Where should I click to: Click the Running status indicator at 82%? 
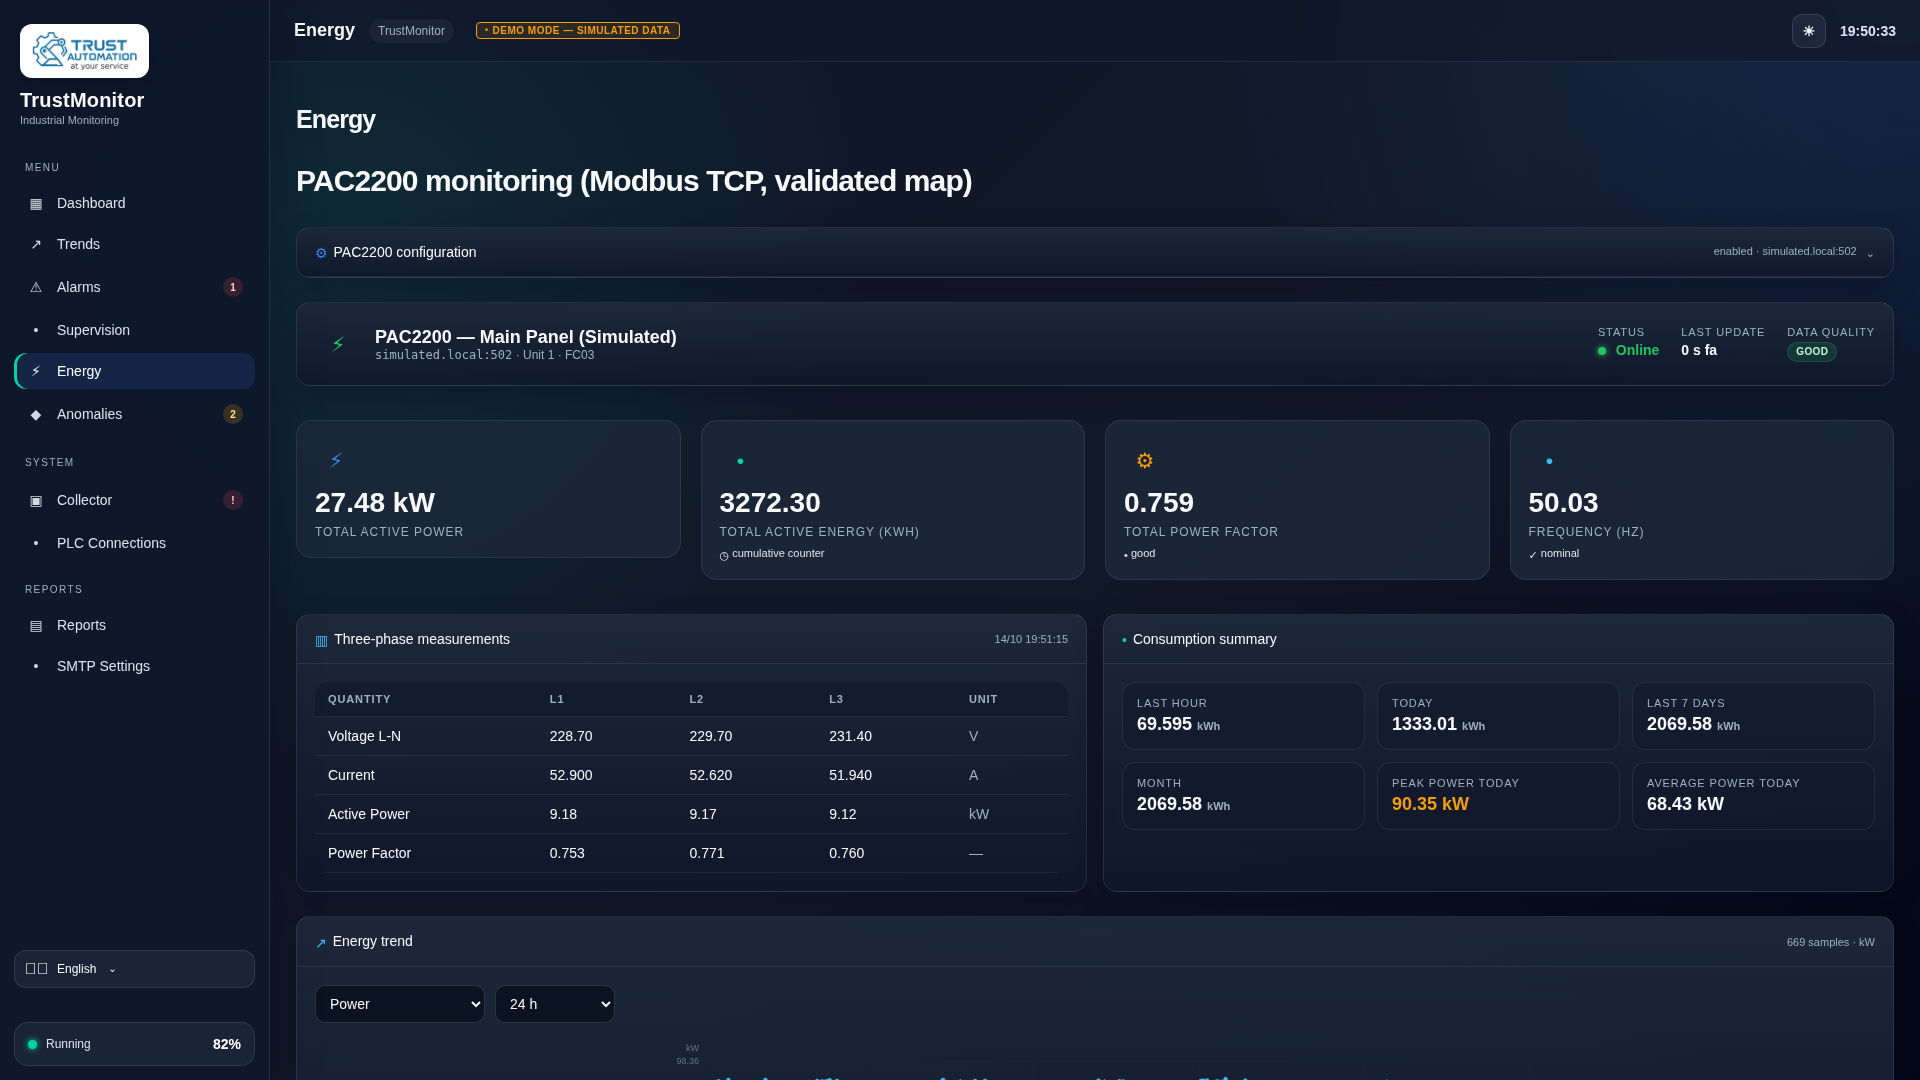click(134, 1044)
